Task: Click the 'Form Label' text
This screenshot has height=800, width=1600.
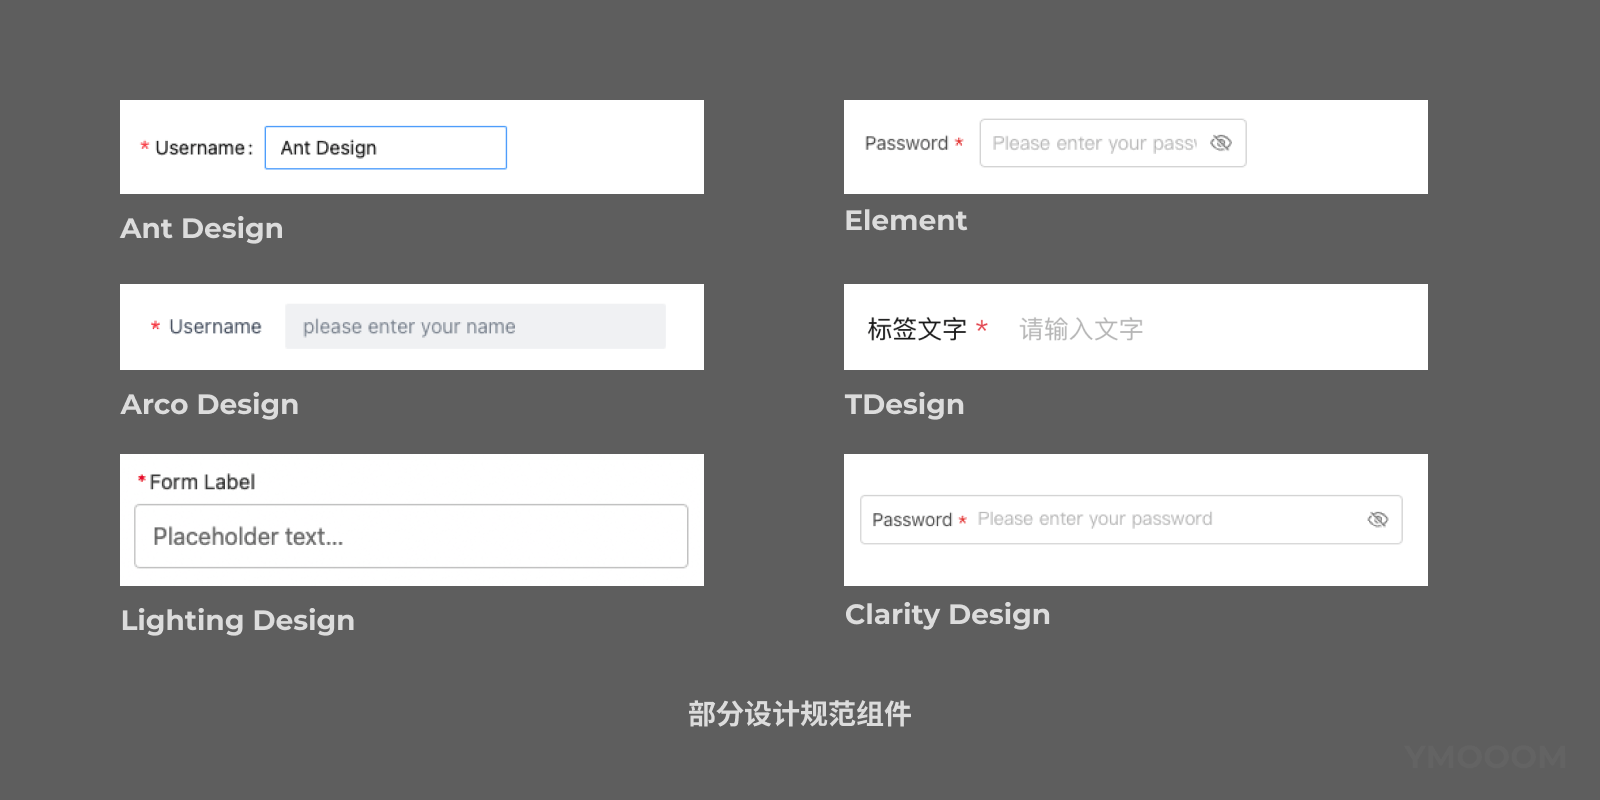Action: tap(202, 482)
